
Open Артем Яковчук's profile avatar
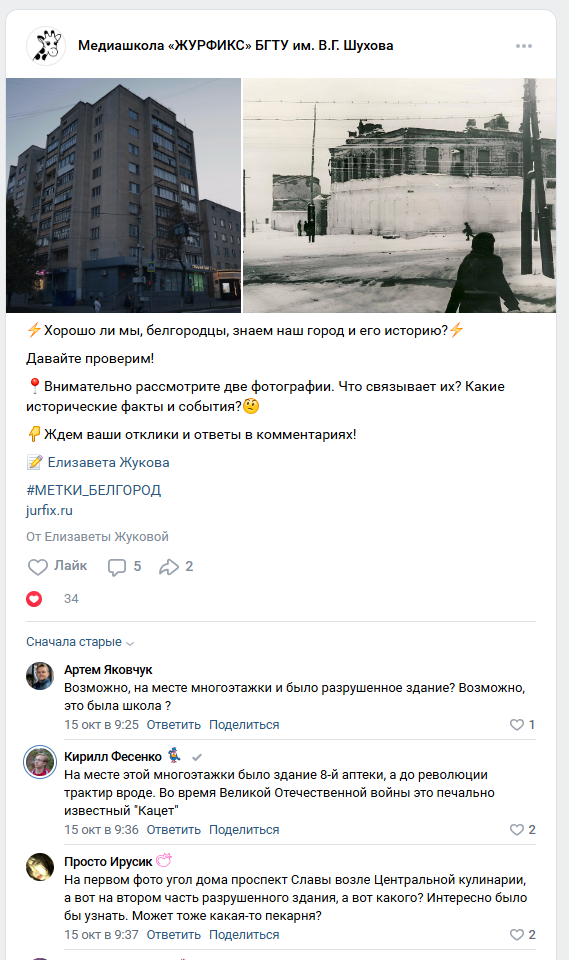click(40, 676)
